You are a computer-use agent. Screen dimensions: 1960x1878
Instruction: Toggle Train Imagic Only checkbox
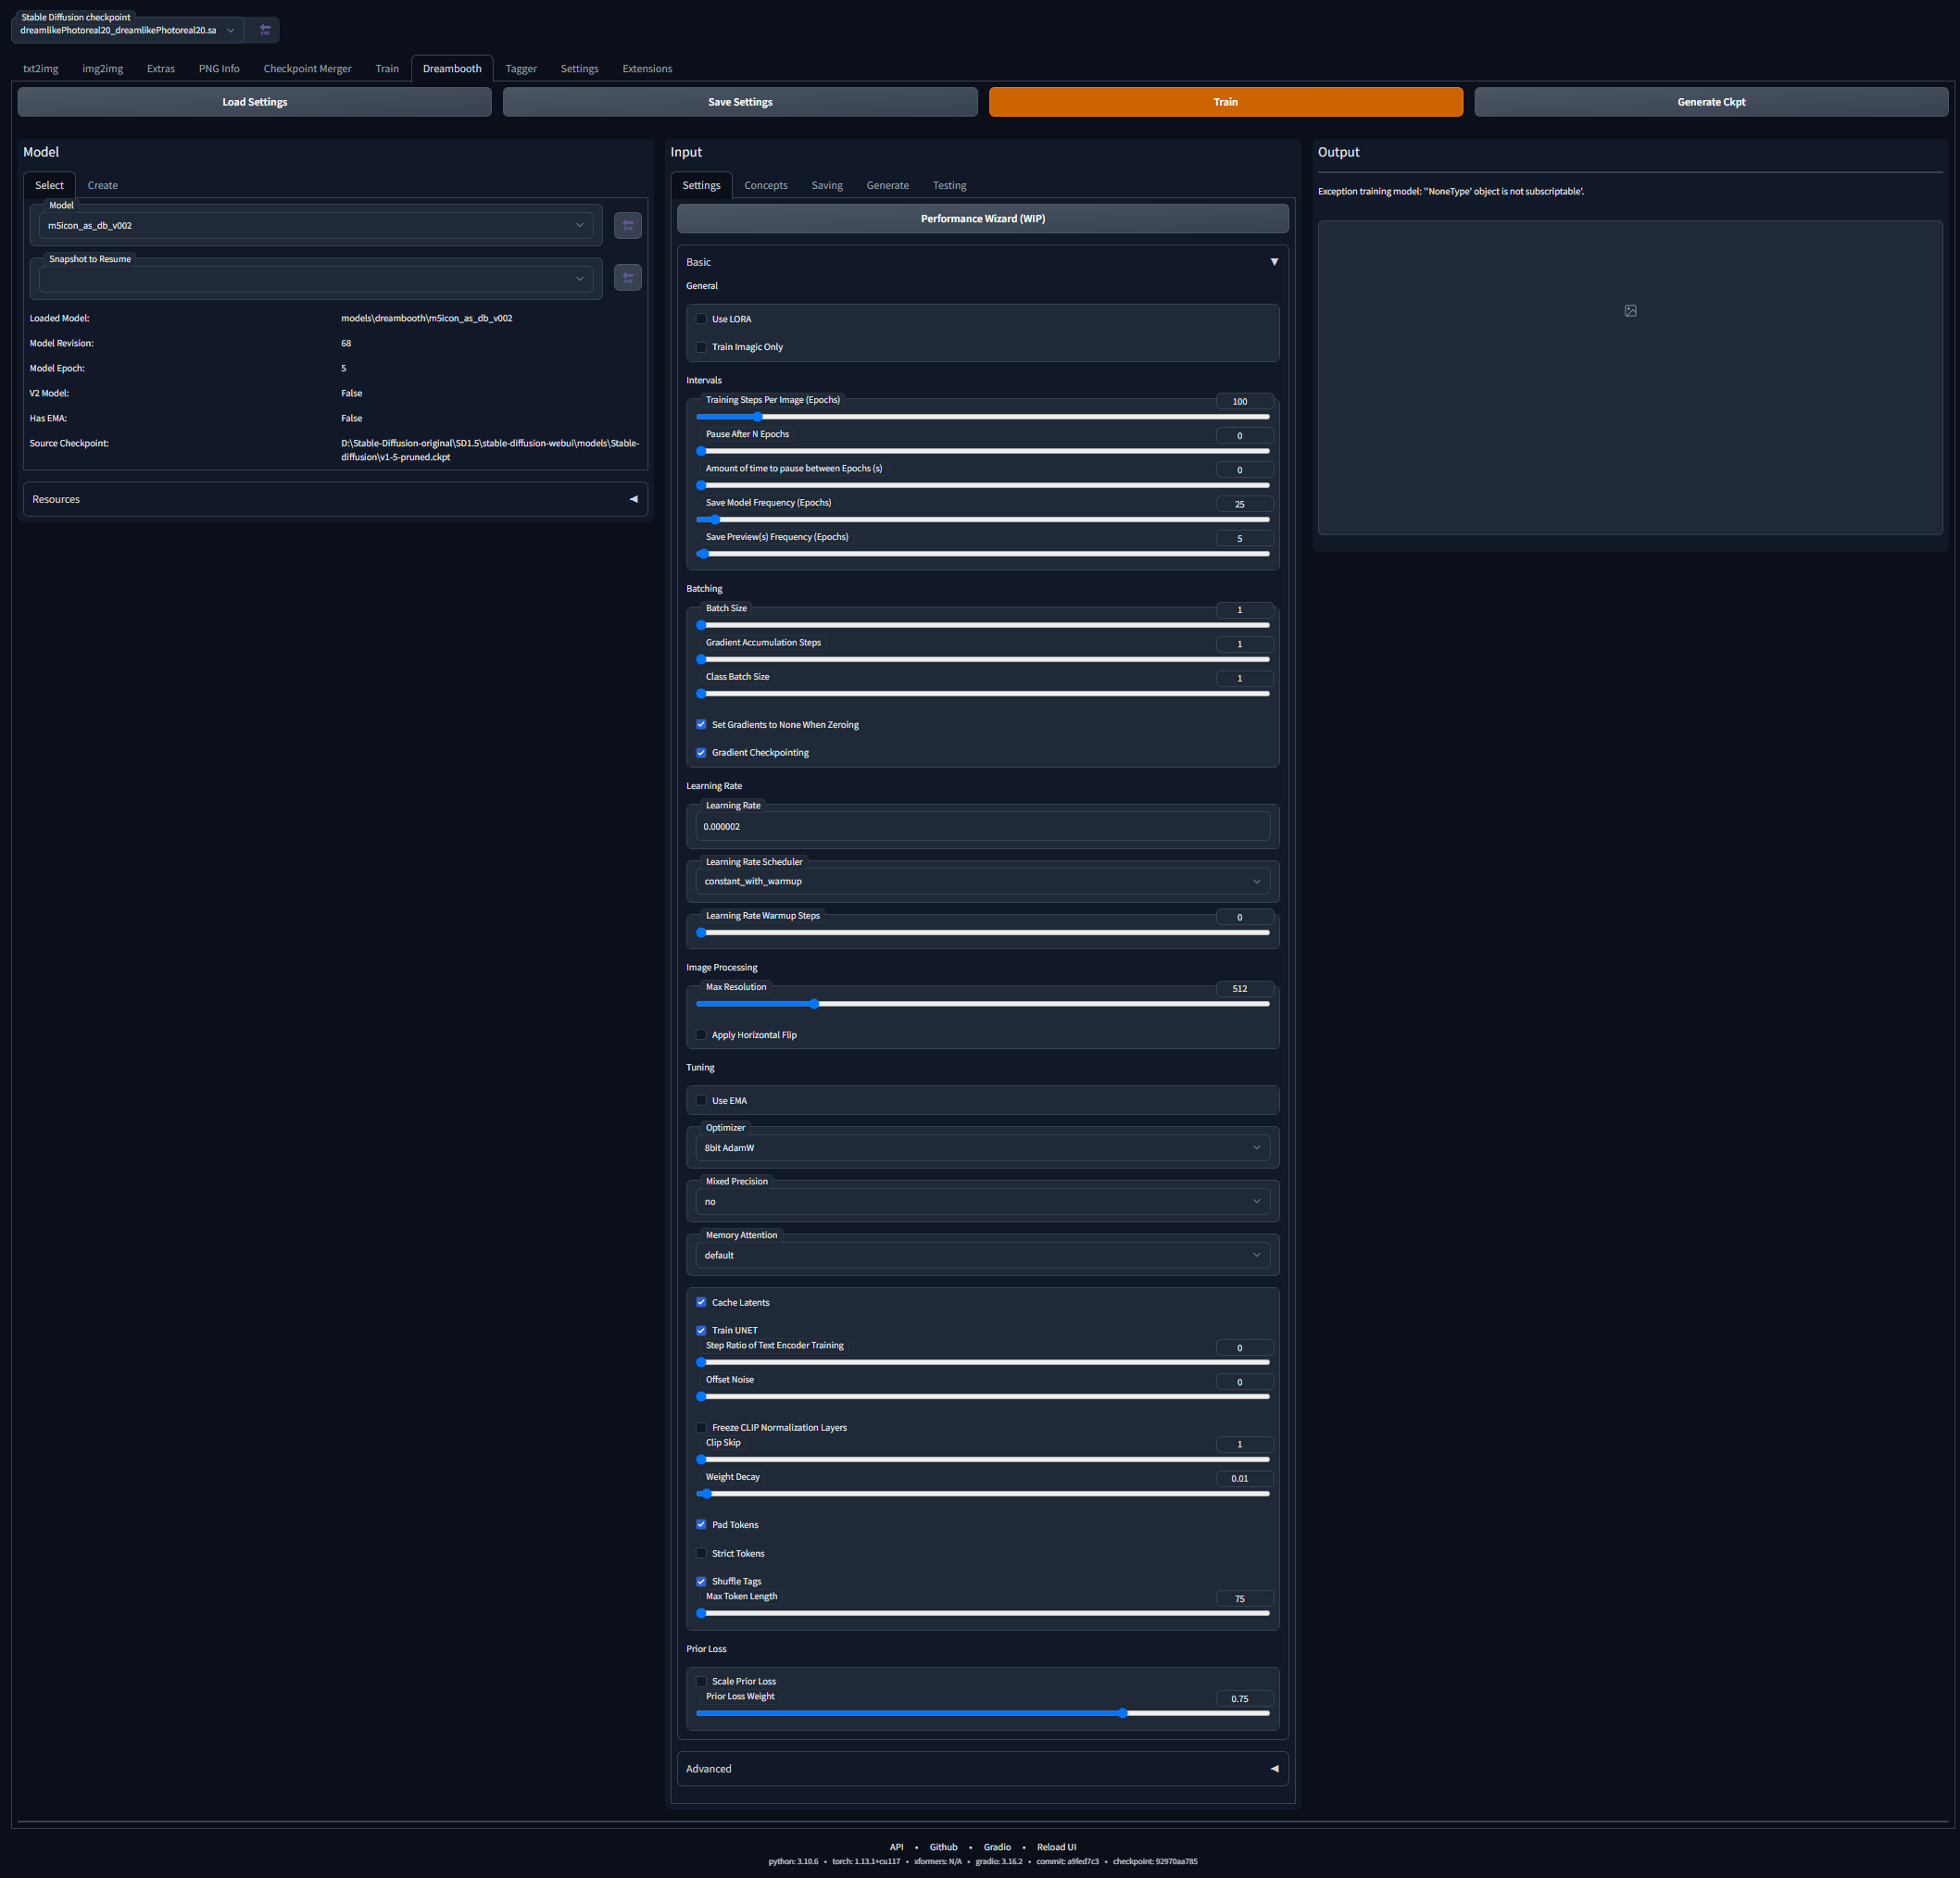[x=701, y=347]
